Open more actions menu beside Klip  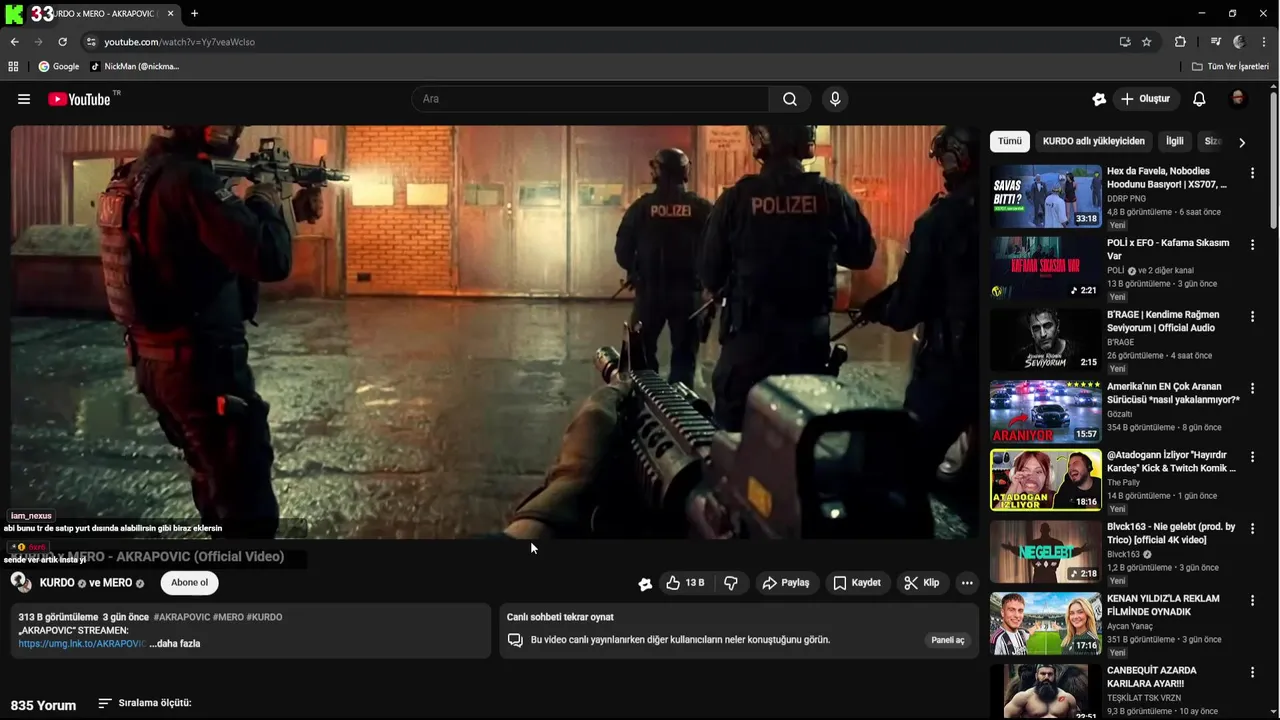pos(967,583)
